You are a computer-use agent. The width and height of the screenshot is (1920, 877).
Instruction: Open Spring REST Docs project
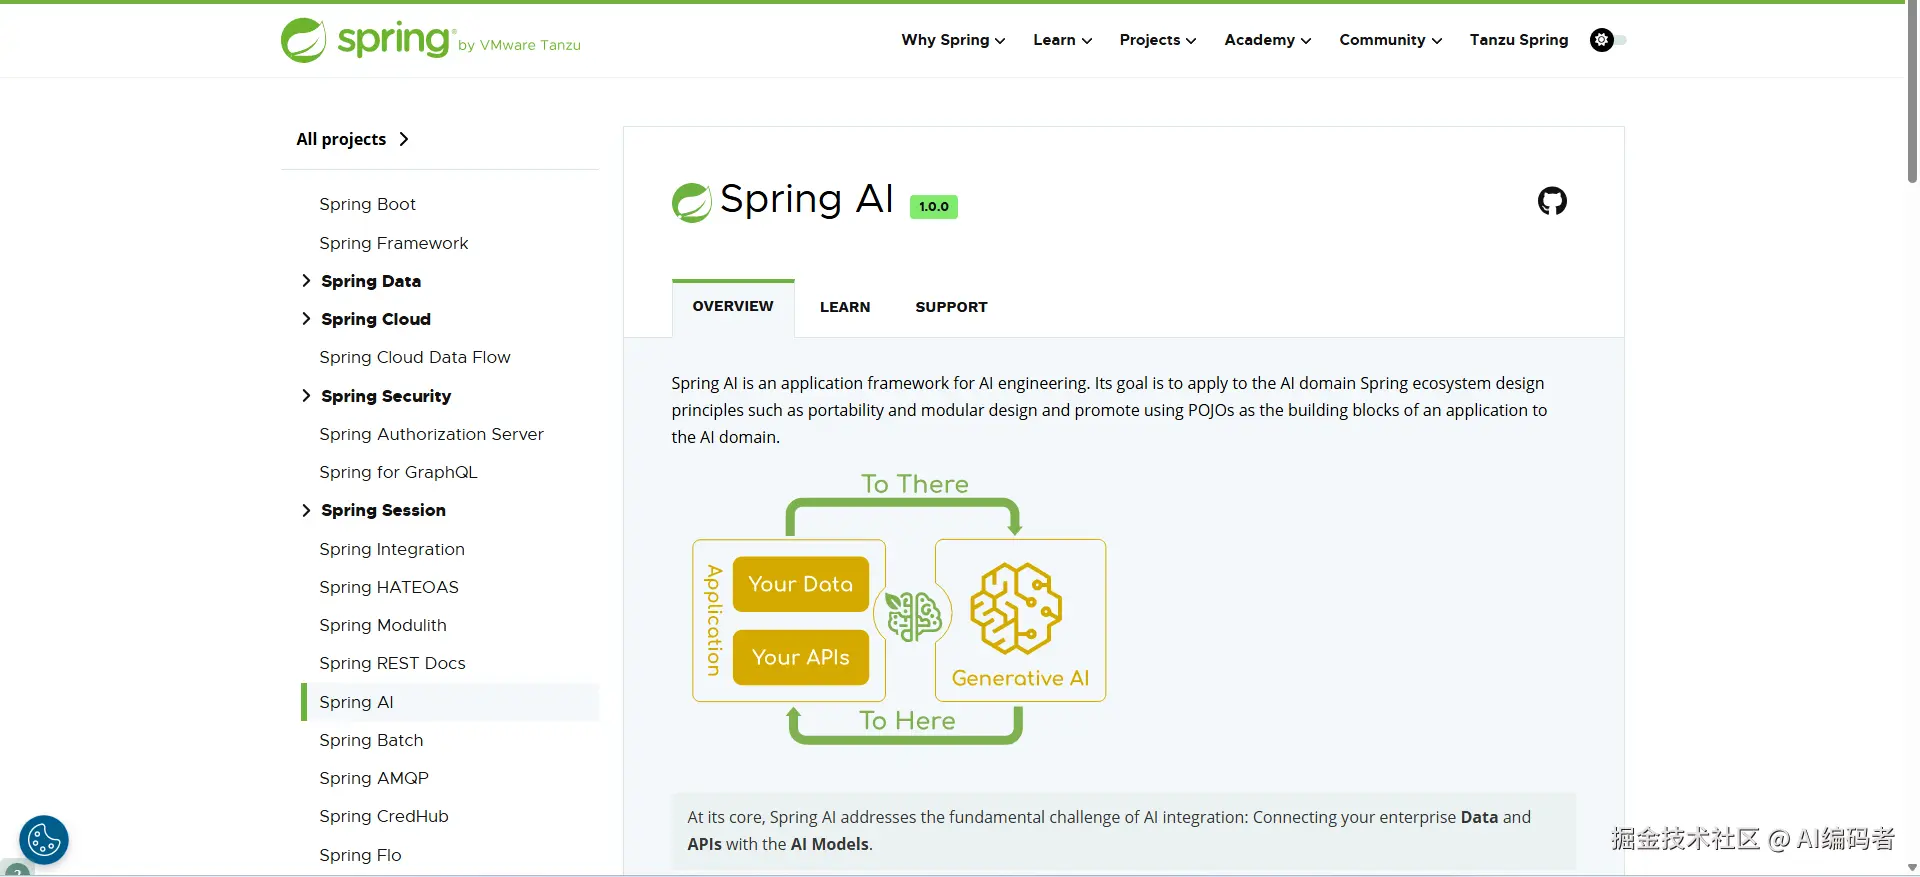coord(392,663)
